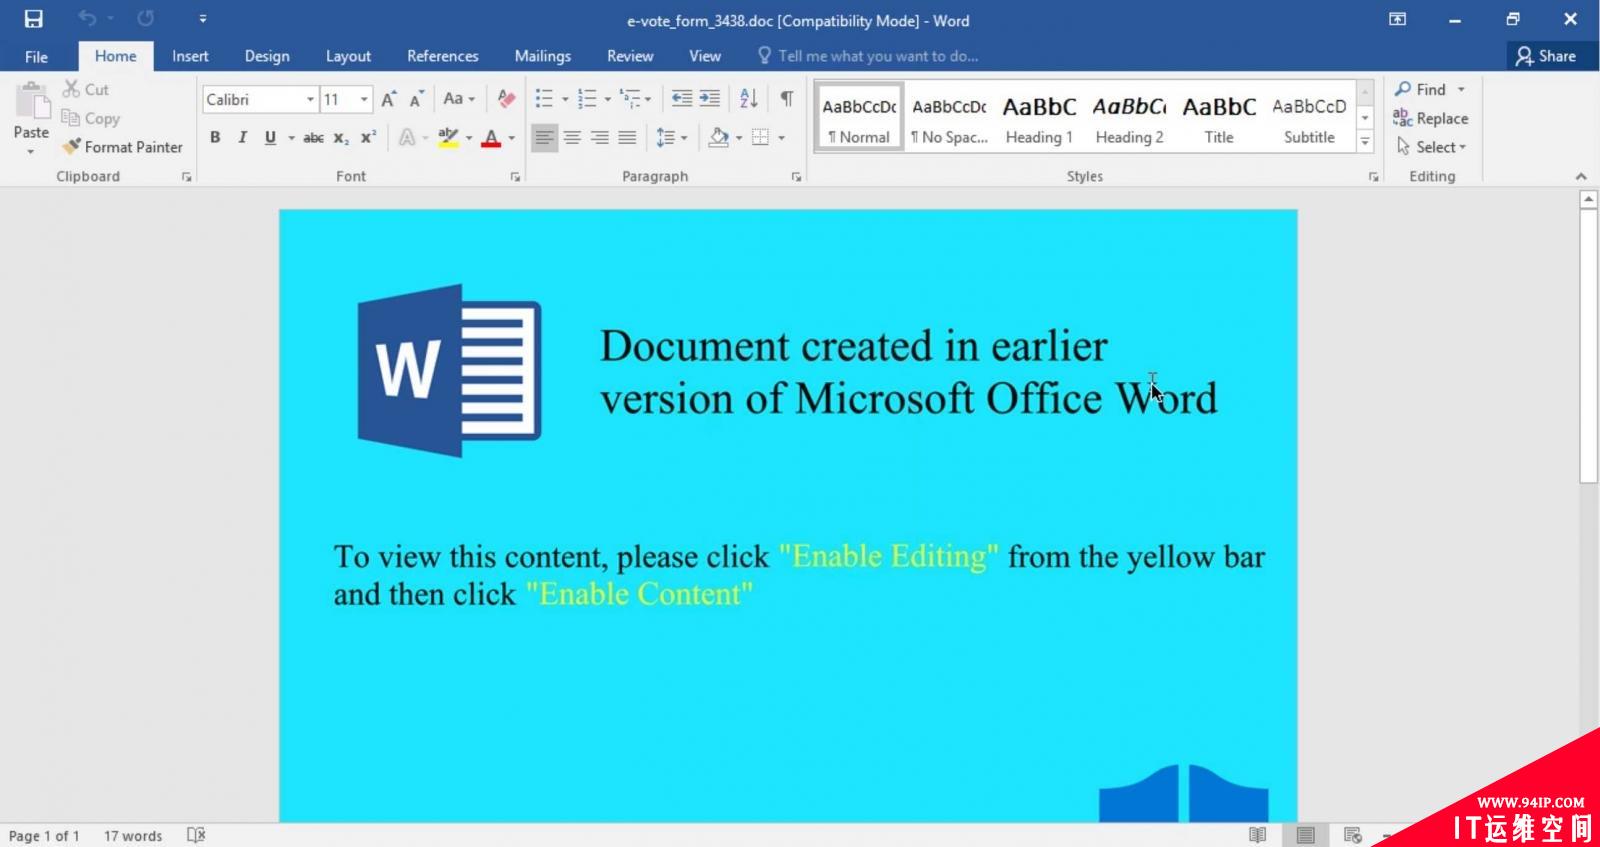The height and width of the screenshot is (847, 1600).
Task: Collapse the ribbon with the chevron arrow
Action: click(x=1581, y=176)
